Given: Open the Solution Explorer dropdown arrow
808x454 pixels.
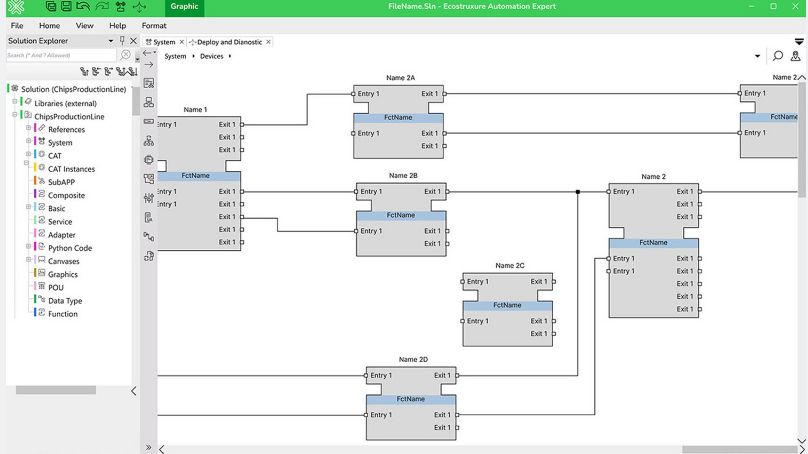Looking at the screenshot, I should 110,41.
